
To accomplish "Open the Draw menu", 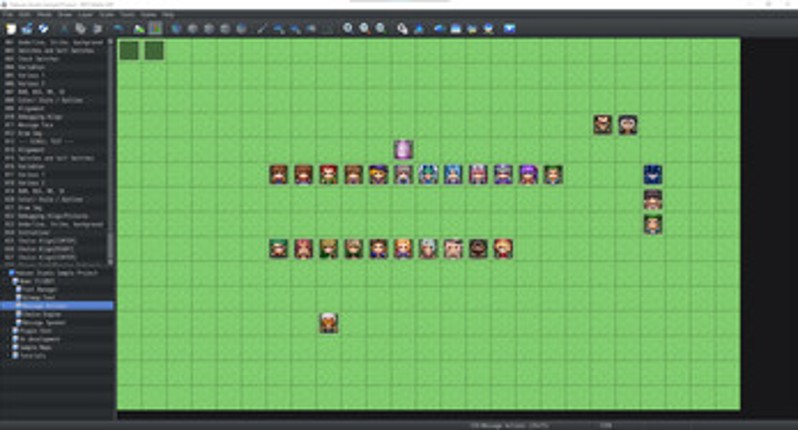I will click(x=65, y=15).
